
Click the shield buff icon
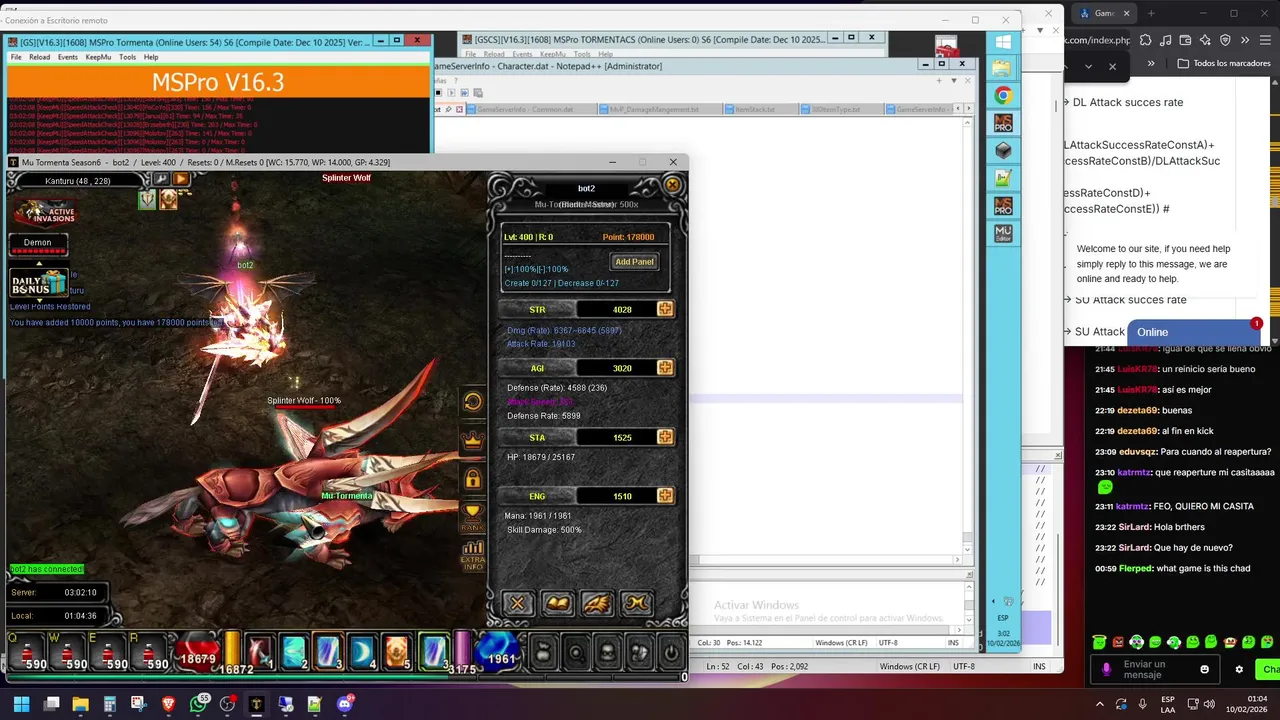click(x=147, y=200)
